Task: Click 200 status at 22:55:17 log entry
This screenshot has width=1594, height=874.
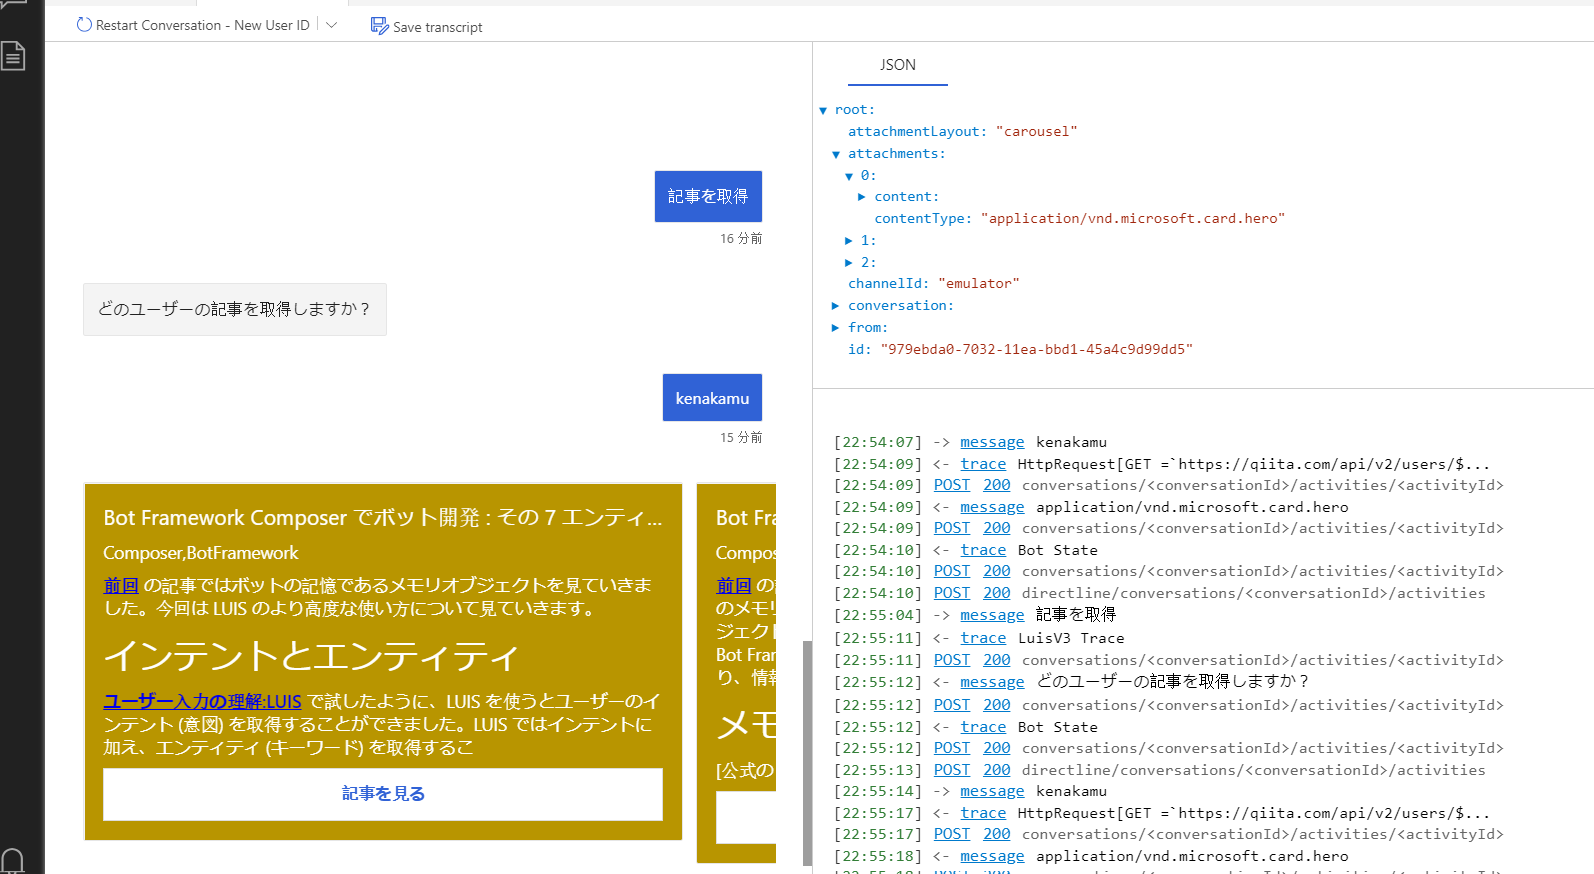Action: click(x=997, y=834)
